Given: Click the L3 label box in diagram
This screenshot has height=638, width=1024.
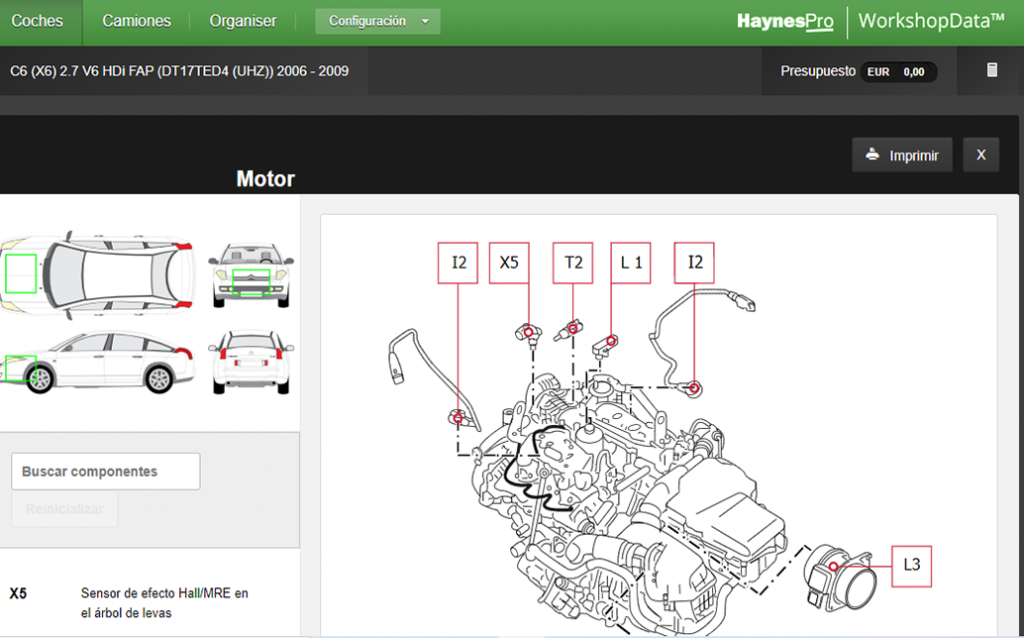Looking at the screenshot, I should [912, 566].
